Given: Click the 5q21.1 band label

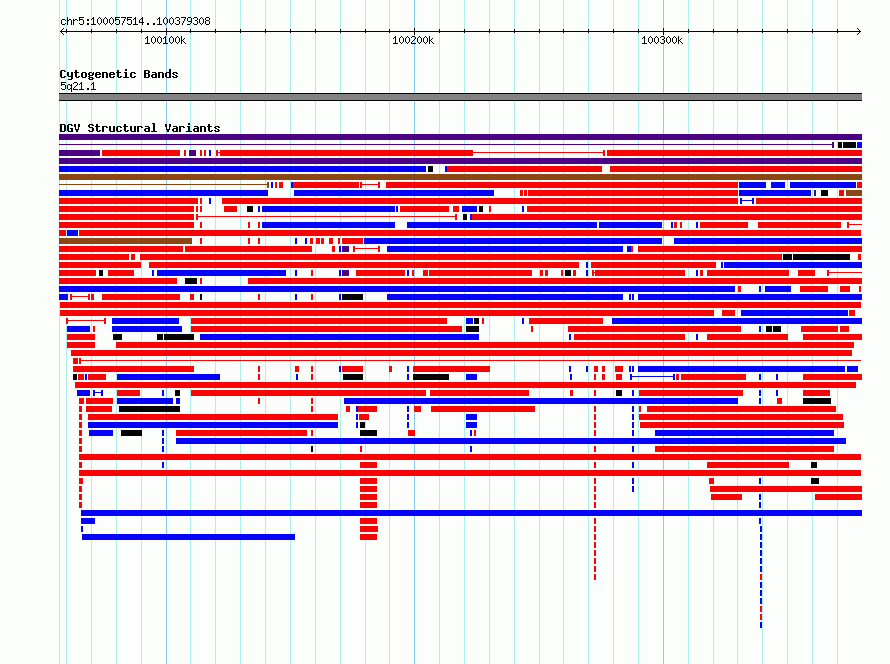Looking at the screenshot, I should [78, 86].
